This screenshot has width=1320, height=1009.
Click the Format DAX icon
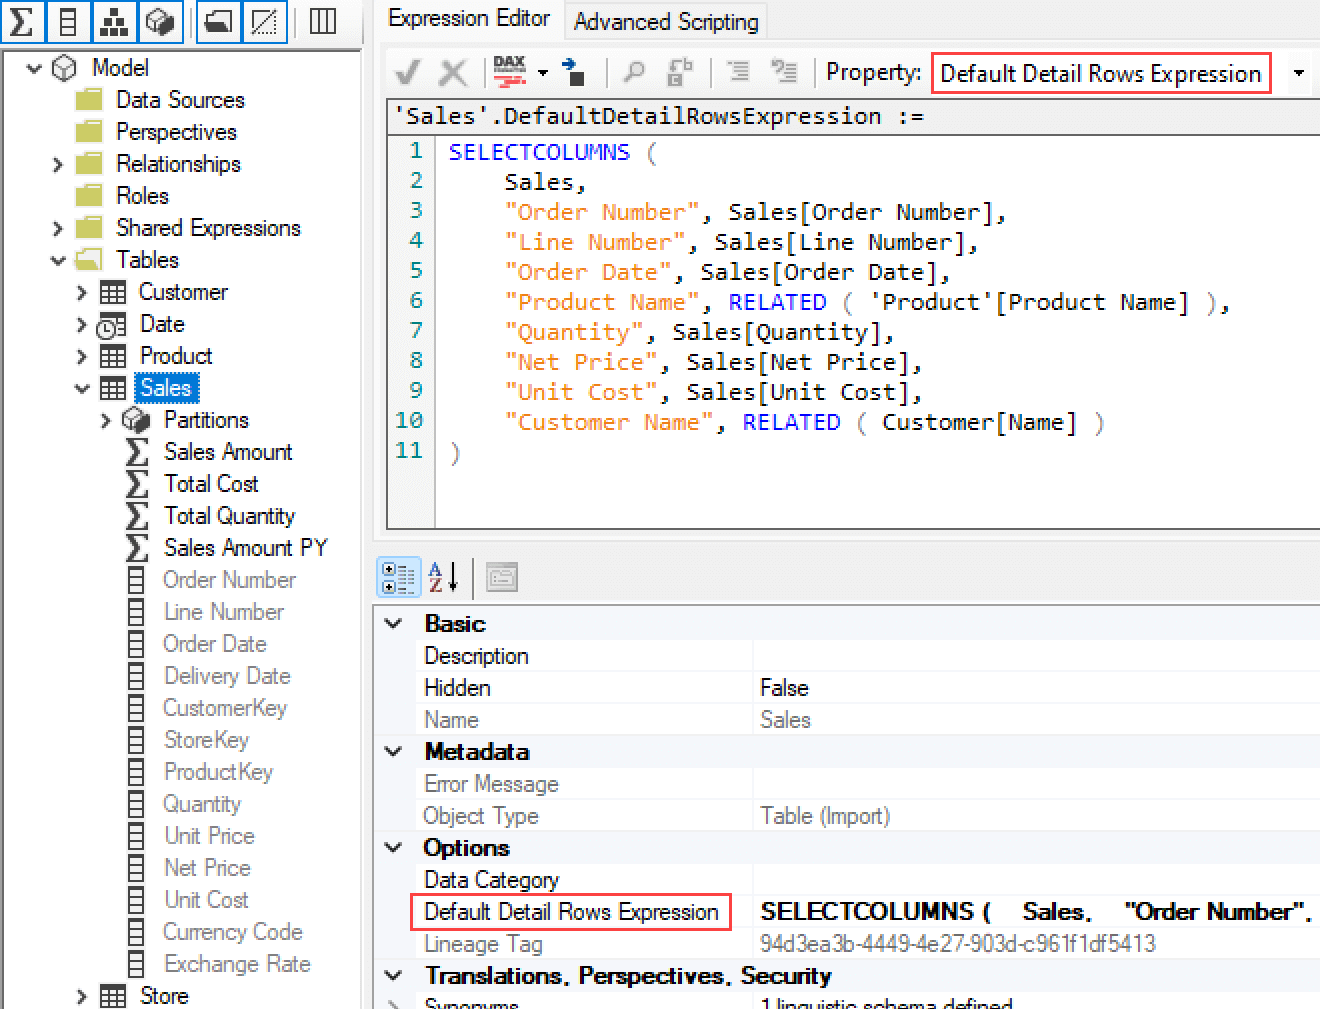tap(510, 72)
